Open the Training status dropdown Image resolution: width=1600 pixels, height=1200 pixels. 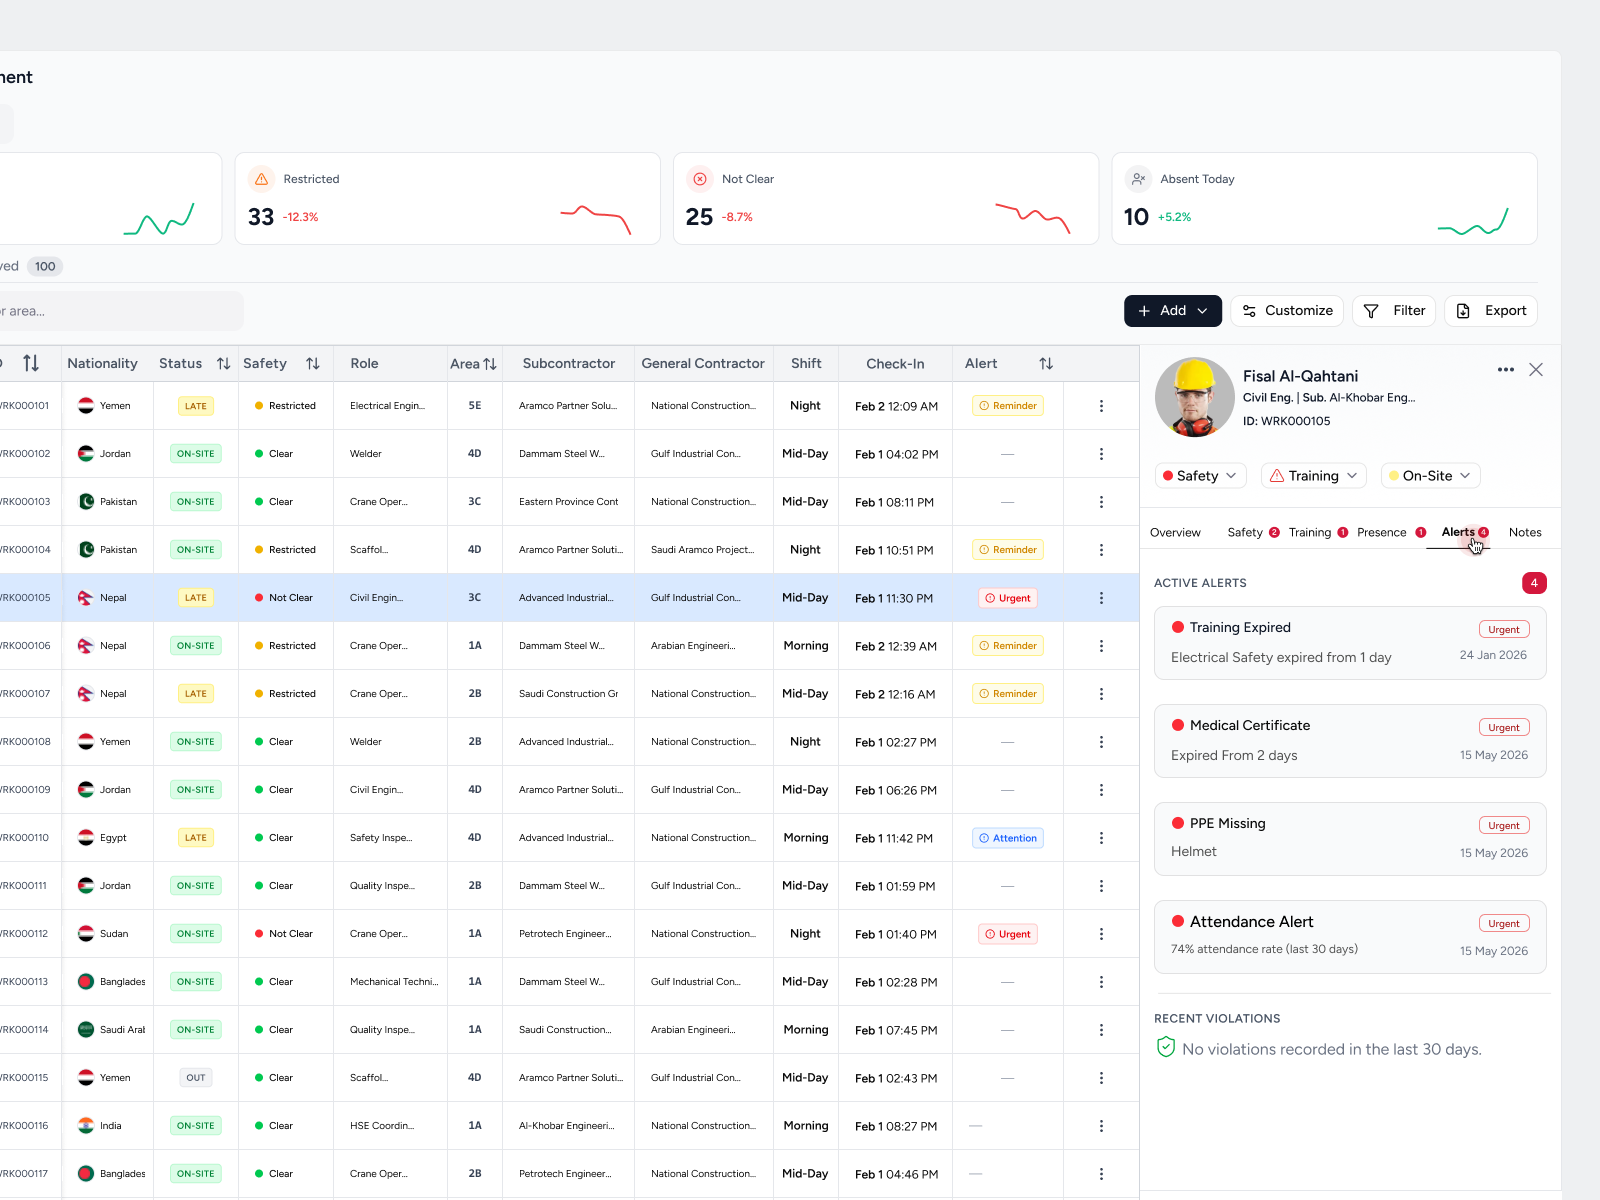[x=1315, y=476]
